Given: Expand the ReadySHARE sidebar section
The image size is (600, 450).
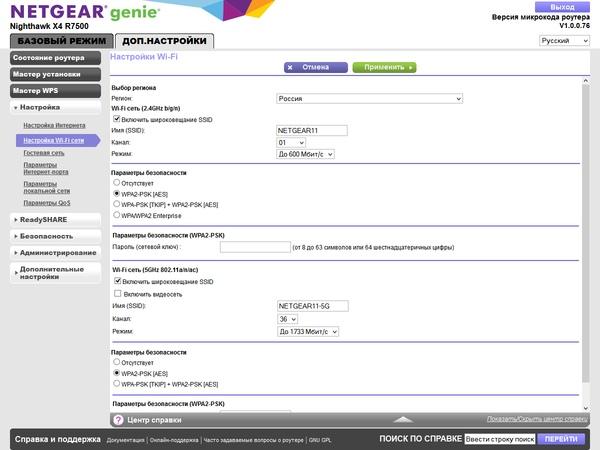Looking at the screenshot, I should (55, 220).
